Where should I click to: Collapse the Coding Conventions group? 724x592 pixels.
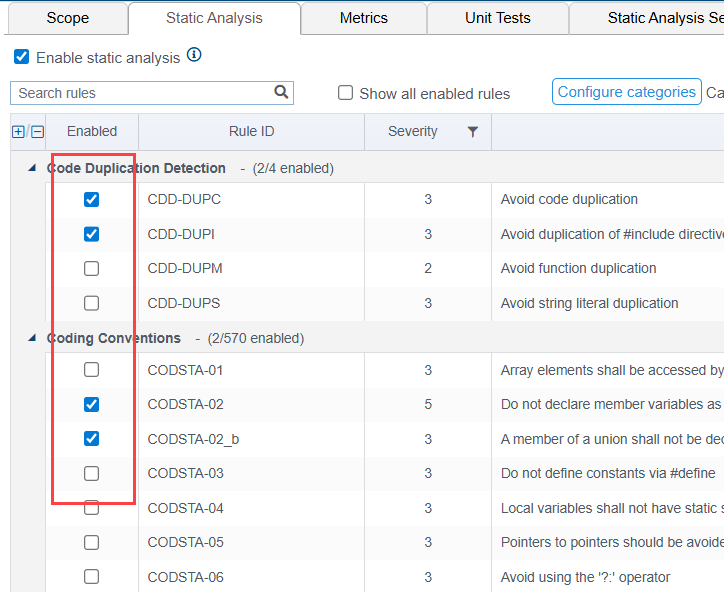point(32,338)
